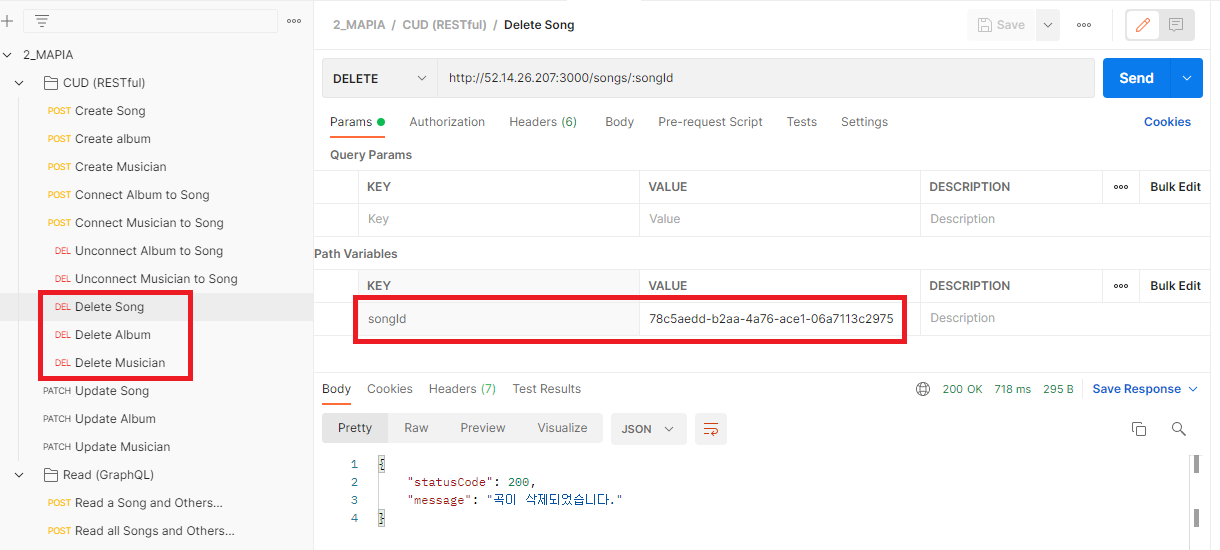This screenshot has width=1220, height=550.
Task: Open the Create Song request
Action: click(x=110, y=111)
